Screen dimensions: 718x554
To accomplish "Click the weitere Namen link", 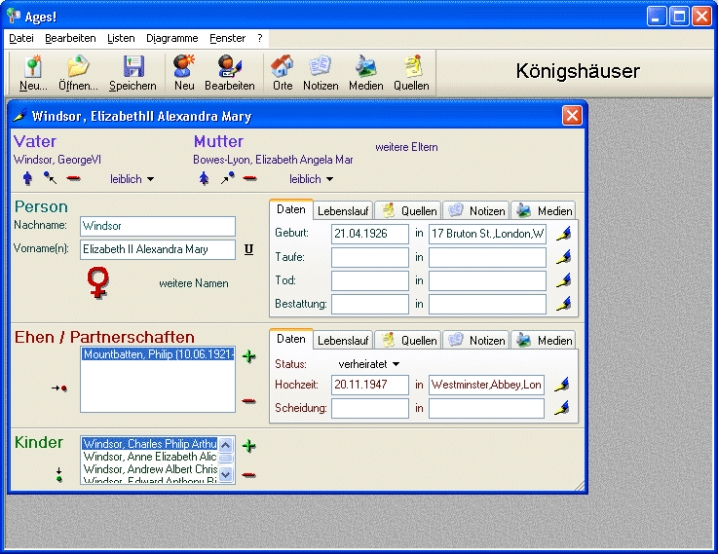I will (193, 283).
